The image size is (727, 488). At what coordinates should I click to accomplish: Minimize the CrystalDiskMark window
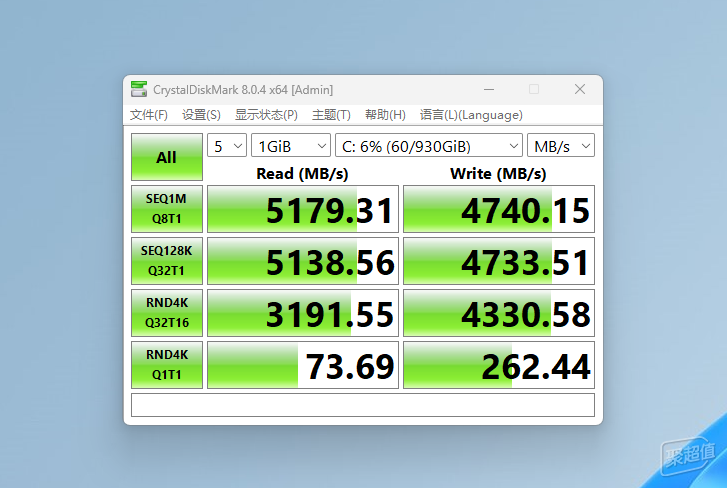pyautogui.click(x=489, y=89)
